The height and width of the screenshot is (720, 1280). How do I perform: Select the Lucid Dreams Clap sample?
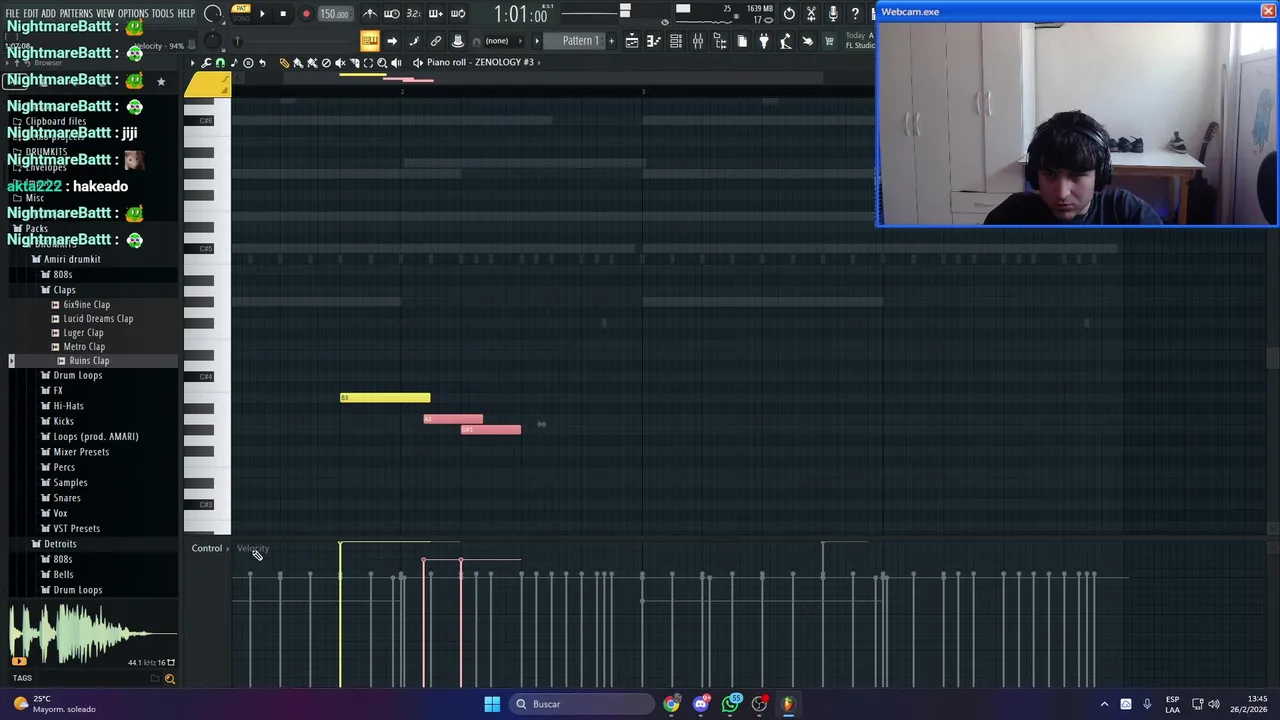tap(98, 319)
